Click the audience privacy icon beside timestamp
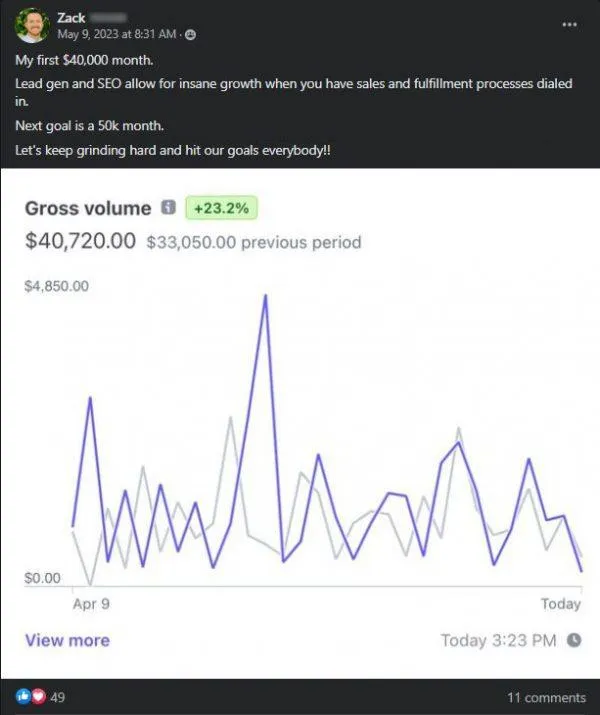 (x=191, y=35)
